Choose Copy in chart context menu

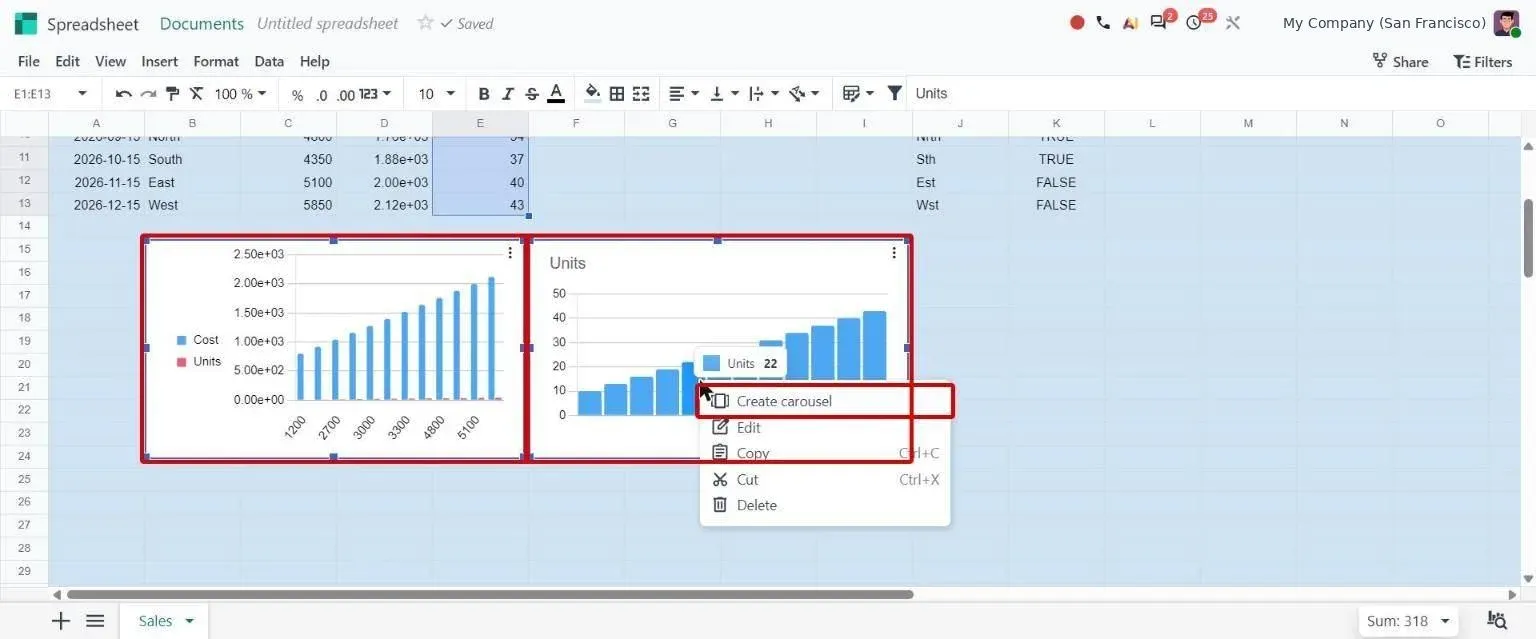[x=825, y=453]
